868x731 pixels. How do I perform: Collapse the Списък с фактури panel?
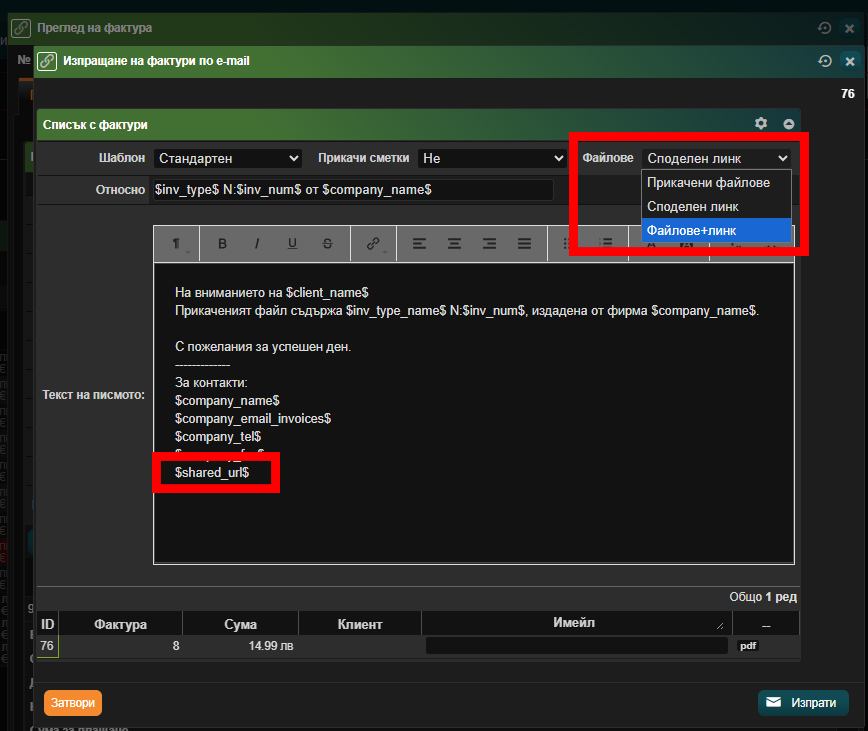[x=789, y=124]
